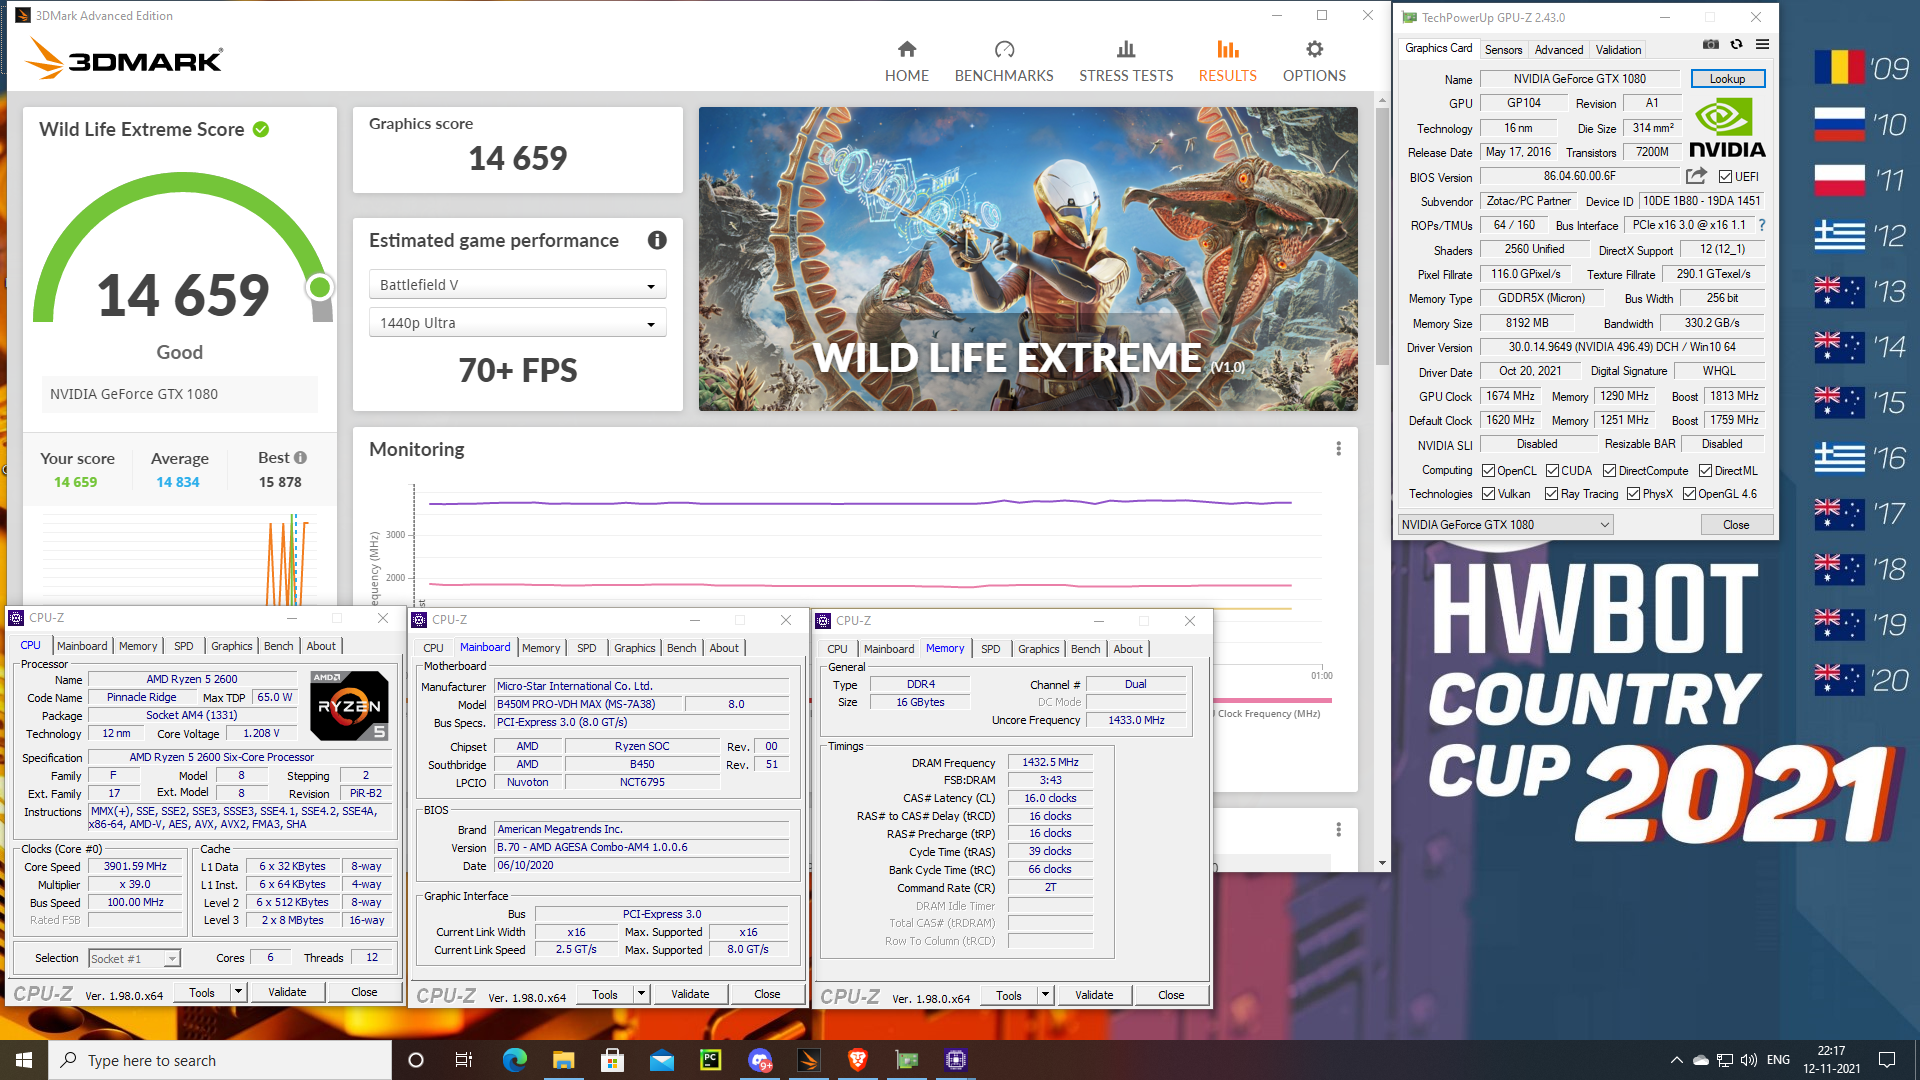Open Socket #1 selection dropdown in CPU-Z
Viewport: 1920px width, 1080px height.
(x=134, y=958)
